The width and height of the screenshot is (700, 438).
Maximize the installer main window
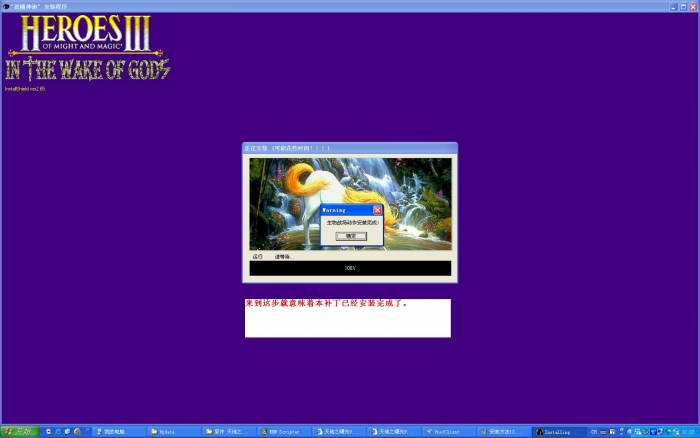(683, 7)
